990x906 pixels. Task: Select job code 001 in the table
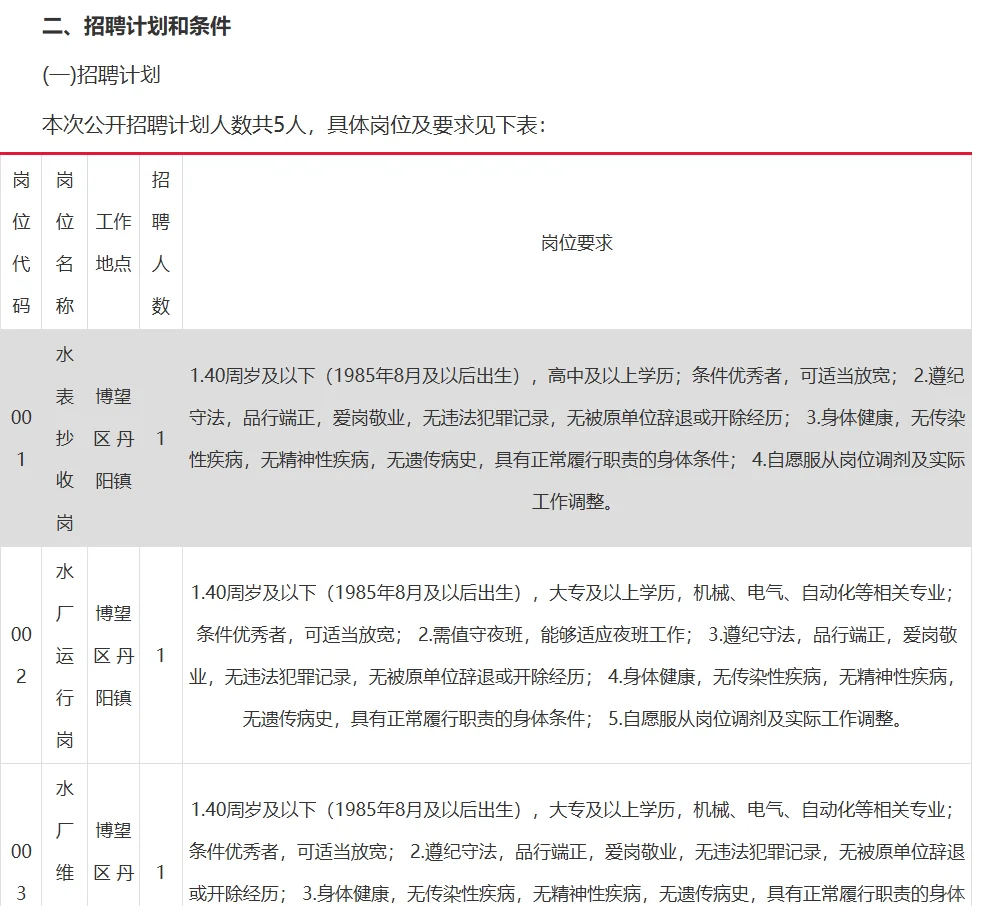click(20, 438)
